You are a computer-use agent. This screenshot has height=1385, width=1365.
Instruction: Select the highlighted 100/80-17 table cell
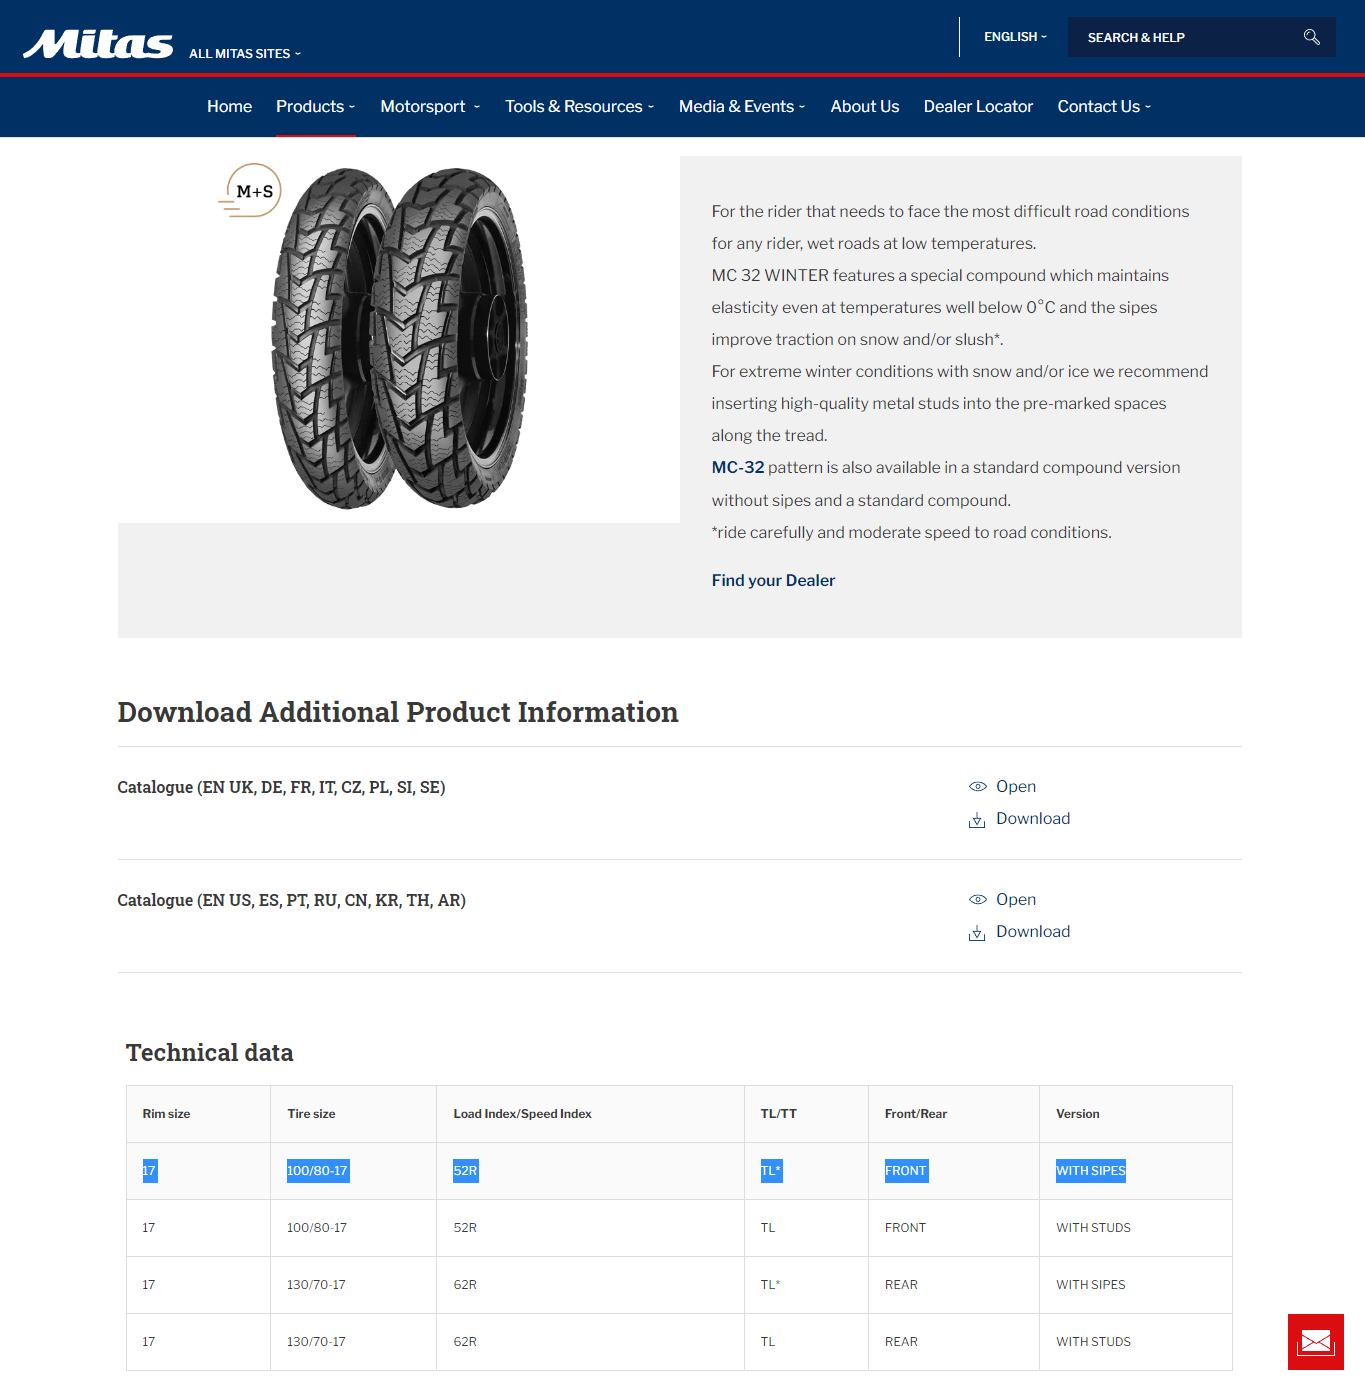pos(318,1171)
